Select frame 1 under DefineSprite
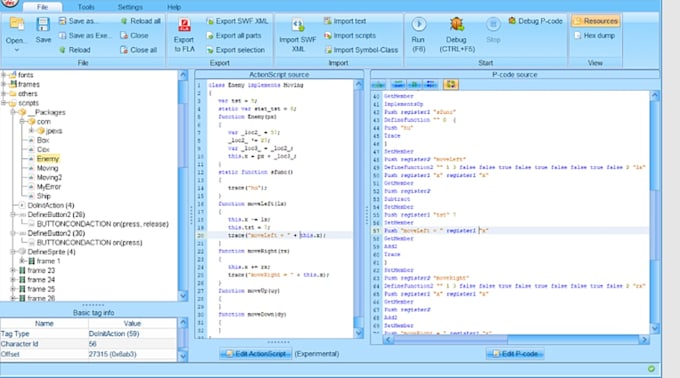The width and height of the screenshot is (680, 378). (x=48, y=261)
